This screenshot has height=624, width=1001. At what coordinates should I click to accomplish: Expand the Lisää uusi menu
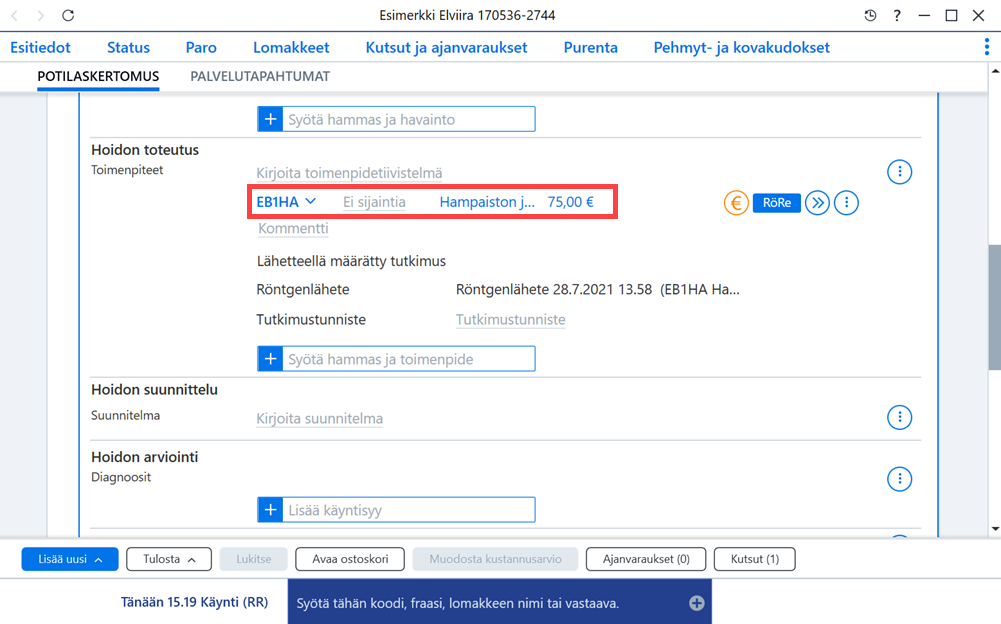pyautogui.click(x=70, y=559)
